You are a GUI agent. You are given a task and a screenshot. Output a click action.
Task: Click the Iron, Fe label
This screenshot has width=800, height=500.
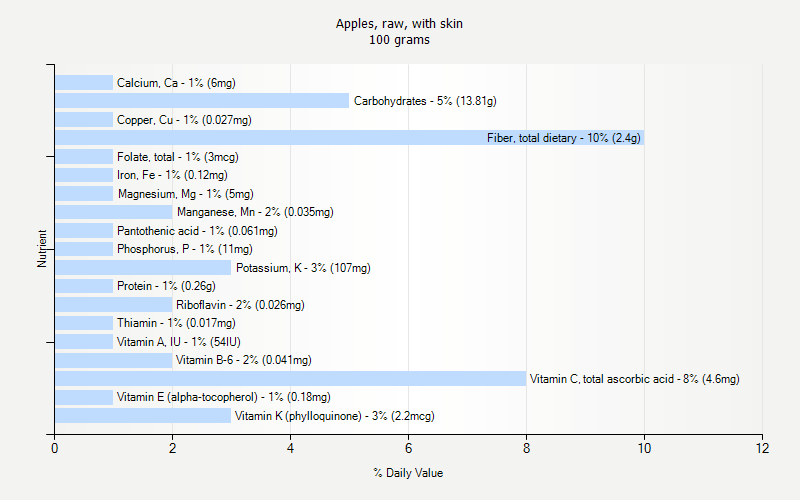(172, 175)
